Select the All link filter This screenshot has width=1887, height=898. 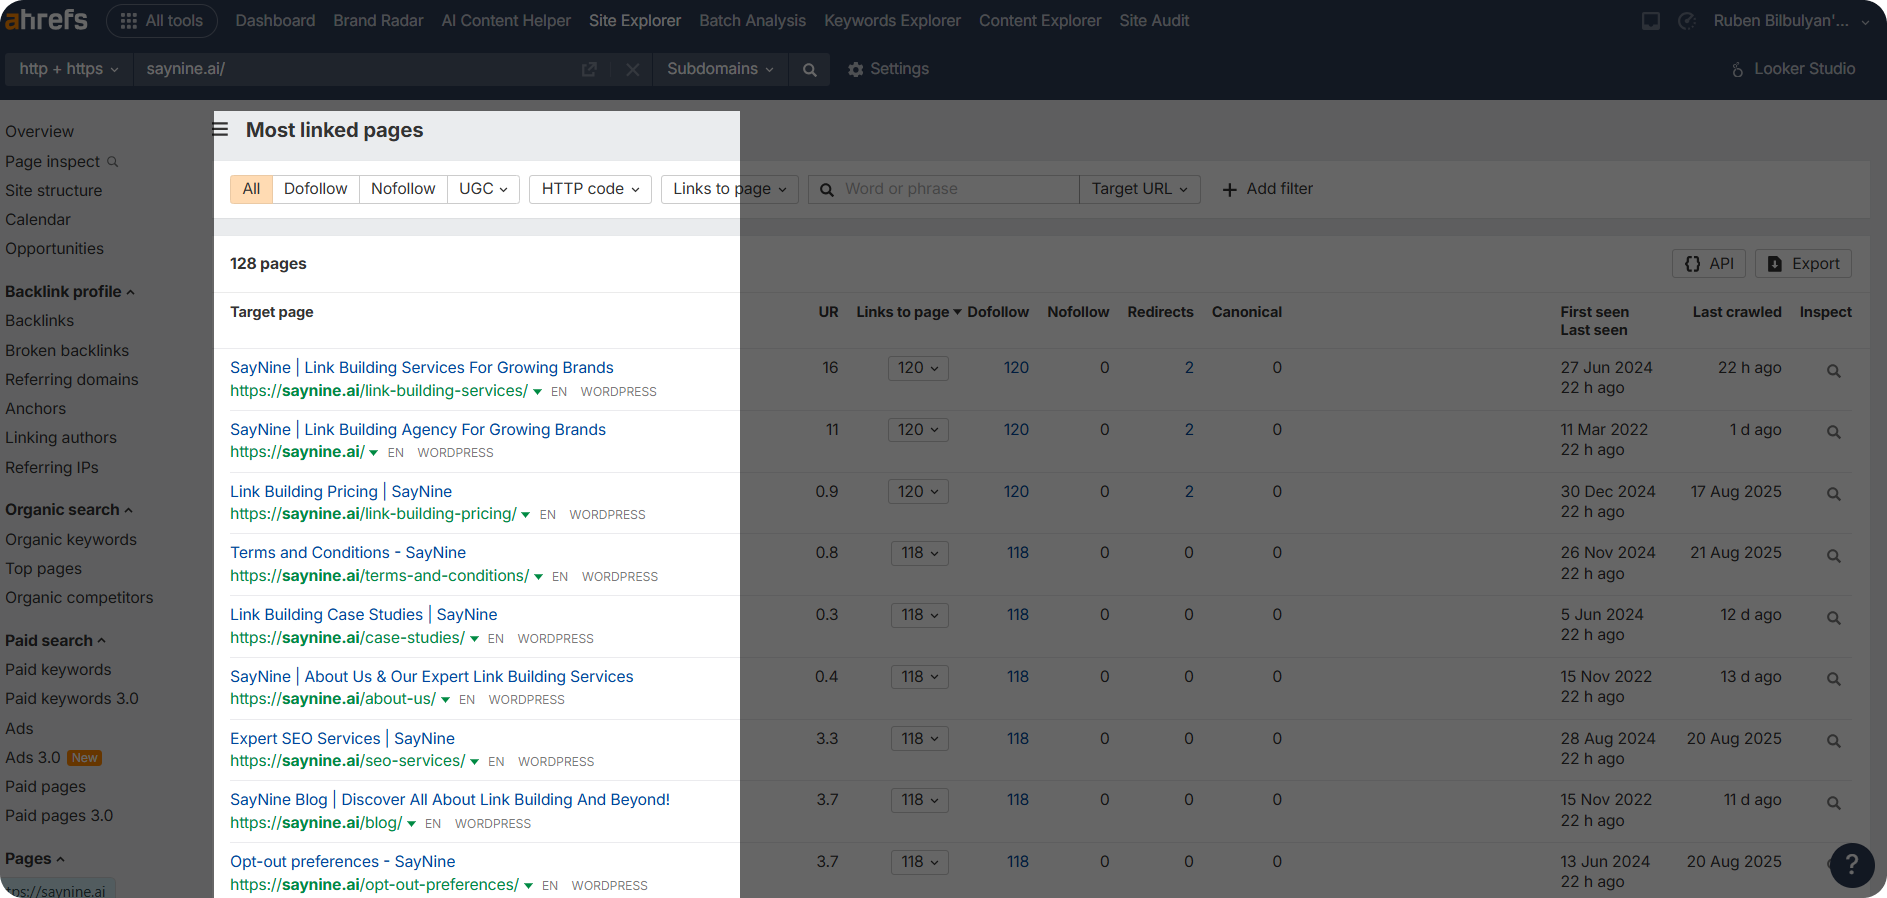click(x=251, y=189)
